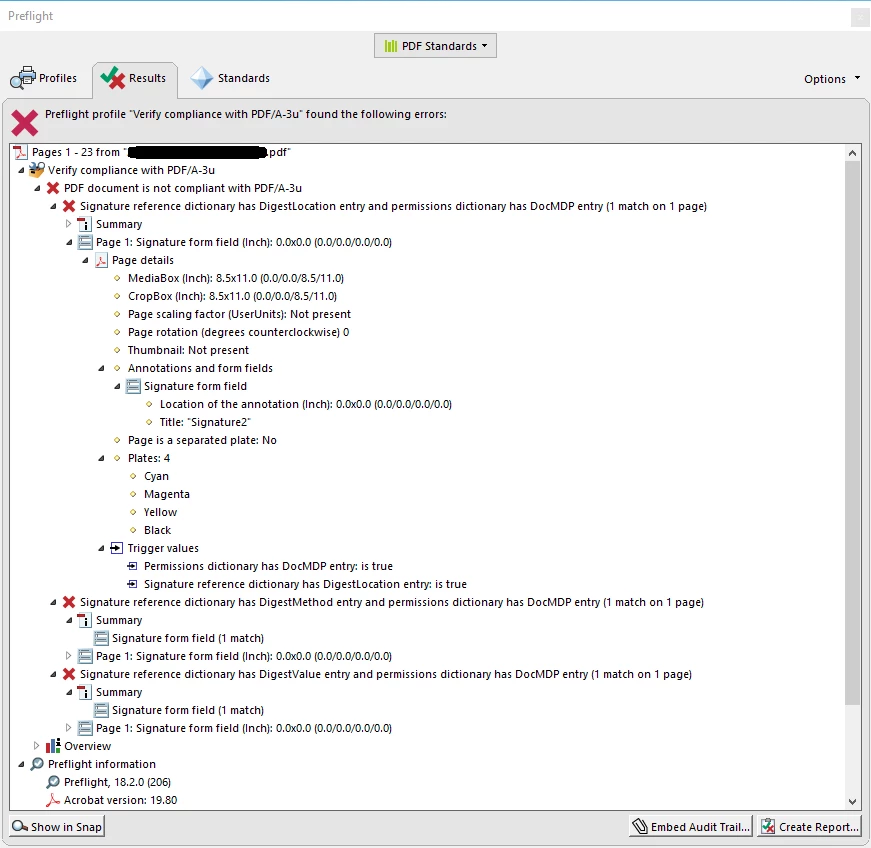Viewport: 871px width, 848px height.
Task: Click the Overview chart icon
Action: (53, 746)
